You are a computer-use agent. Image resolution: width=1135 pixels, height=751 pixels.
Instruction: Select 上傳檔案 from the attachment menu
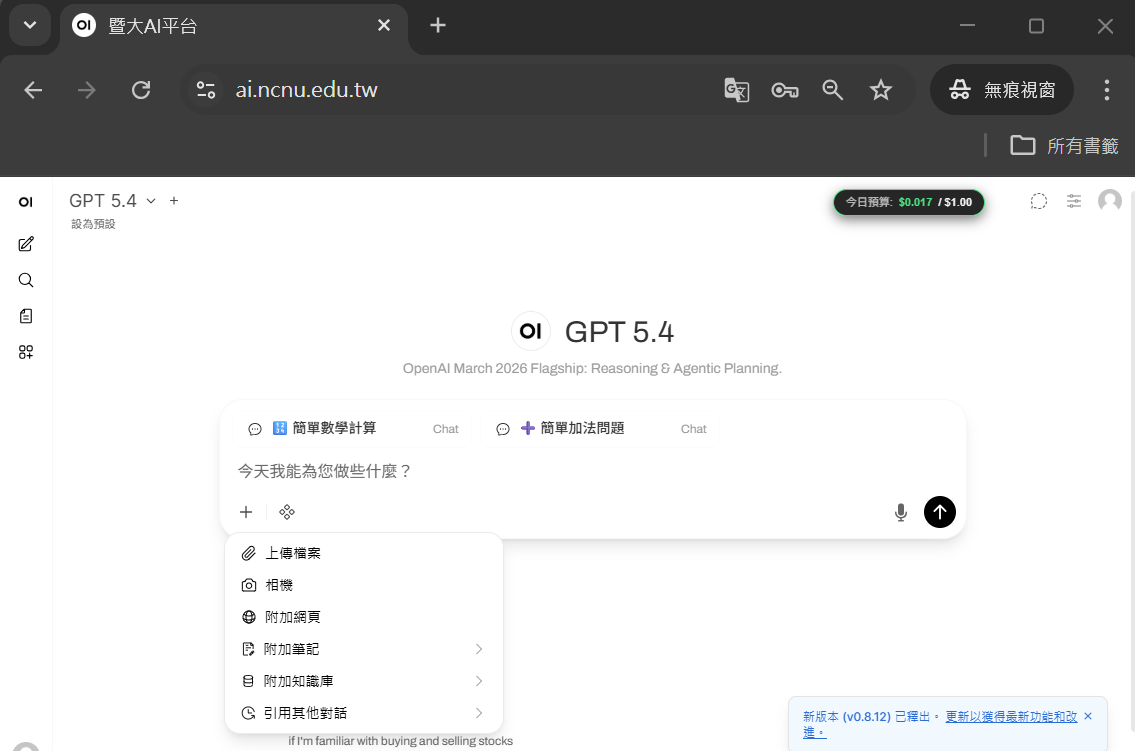(292, 552)
